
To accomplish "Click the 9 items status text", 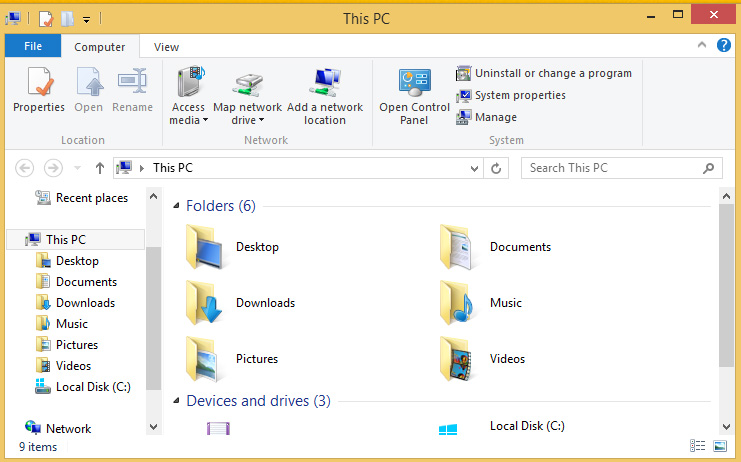I will [38, 447].
